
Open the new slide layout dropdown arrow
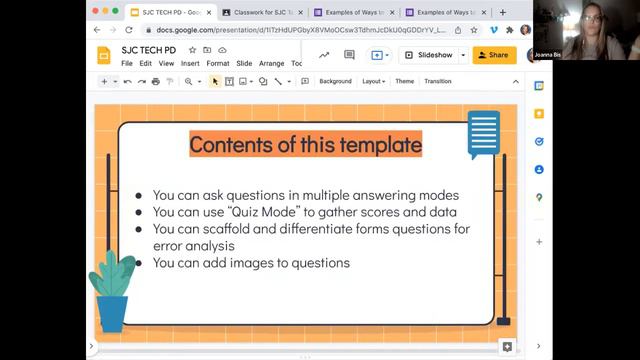pyautogui.click(x=116, y=82)
